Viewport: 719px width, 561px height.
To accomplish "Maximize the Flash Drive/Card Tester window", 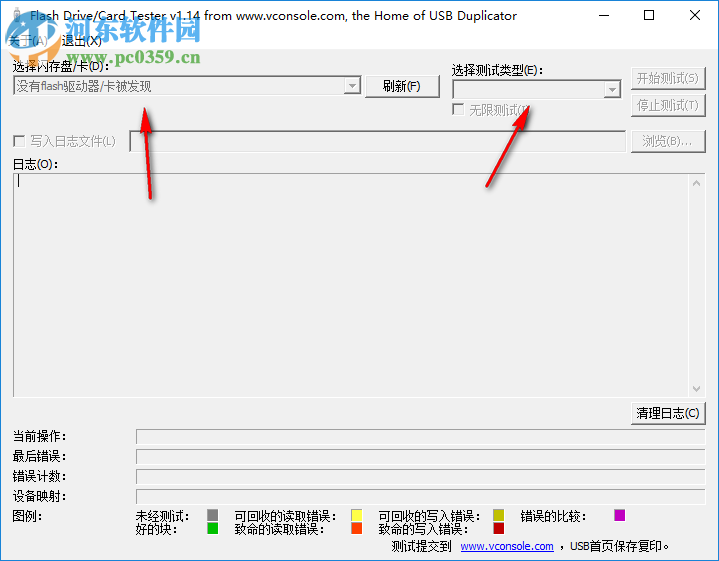I will [x=649, y=16].
